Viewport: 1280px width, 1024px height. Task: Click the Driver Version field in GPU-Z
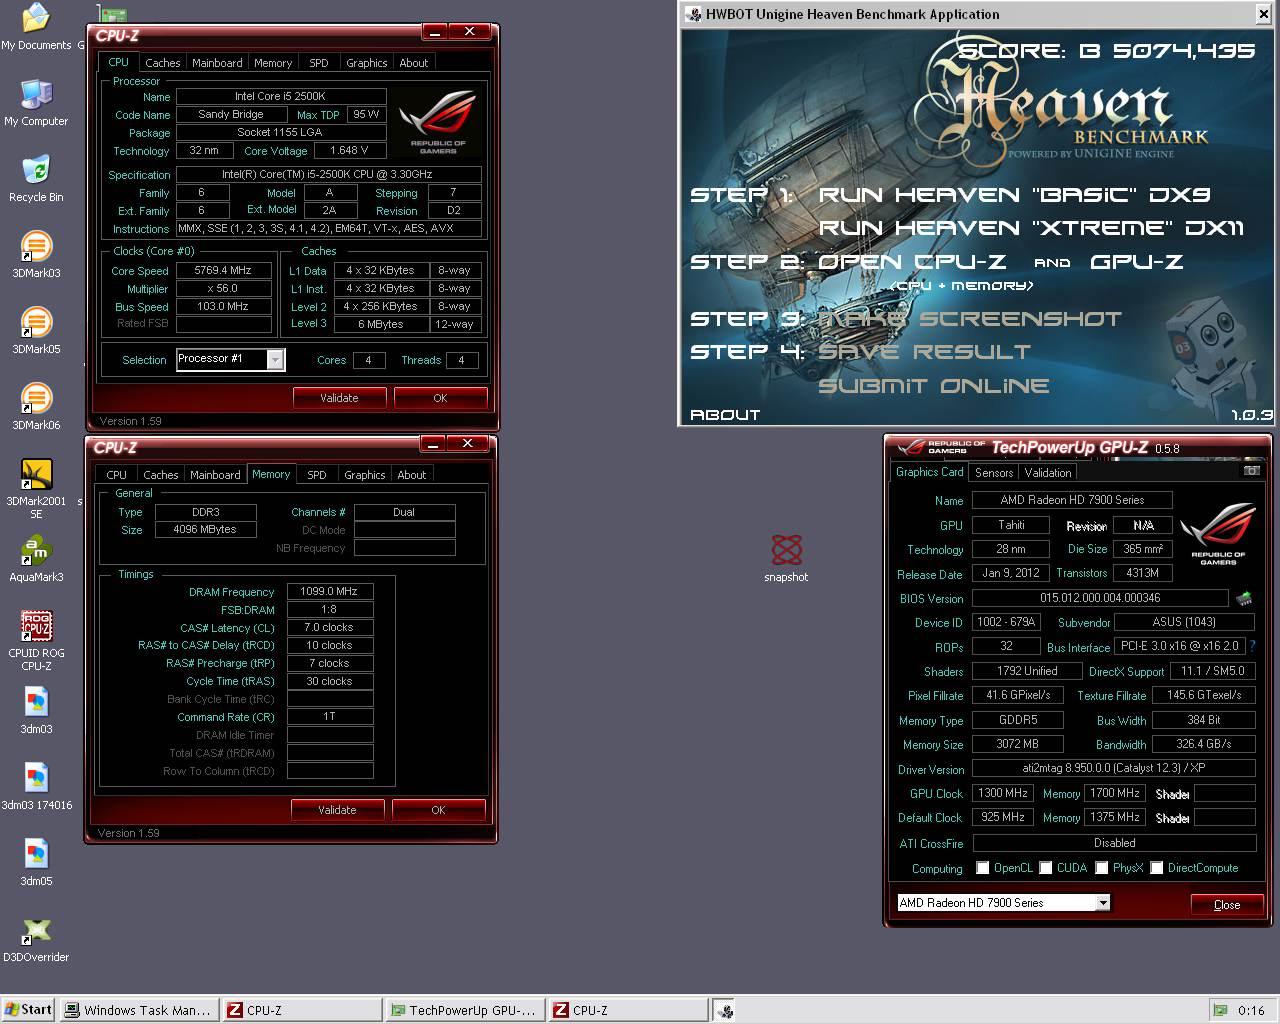[1114, 768]
